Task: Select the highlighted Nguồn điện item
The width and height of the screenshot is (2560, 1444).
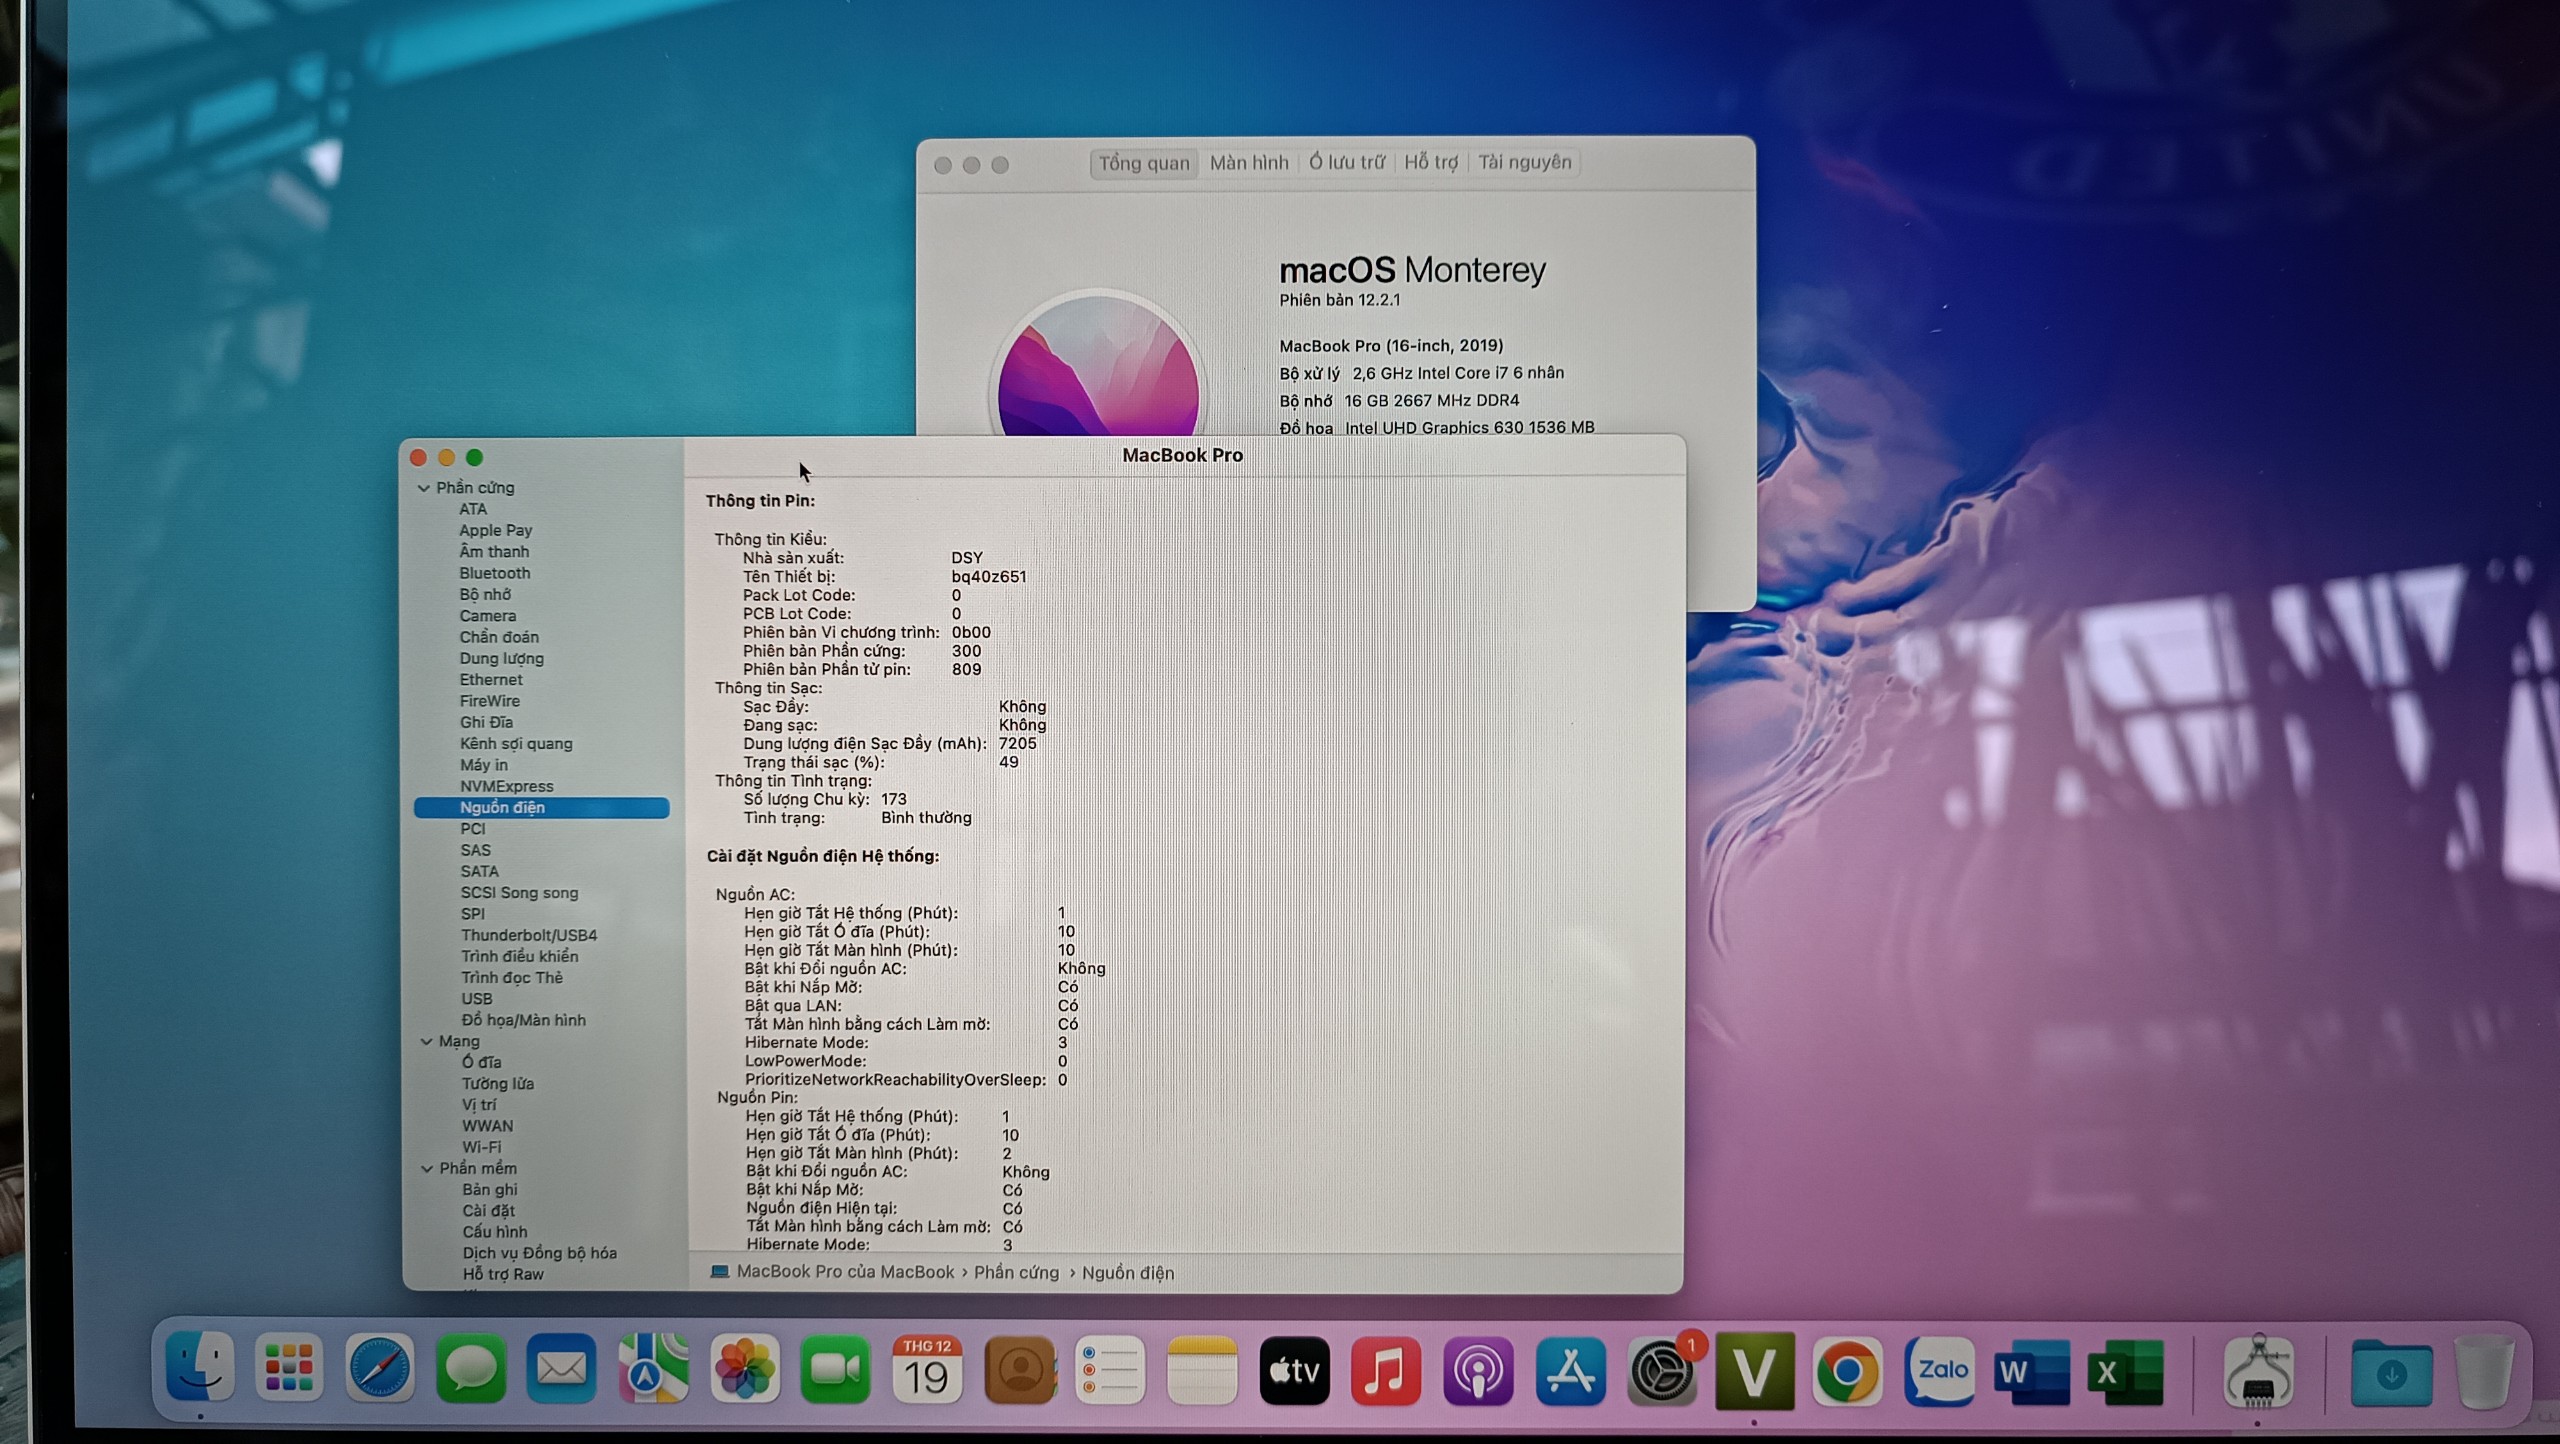Action: (541, 807)
